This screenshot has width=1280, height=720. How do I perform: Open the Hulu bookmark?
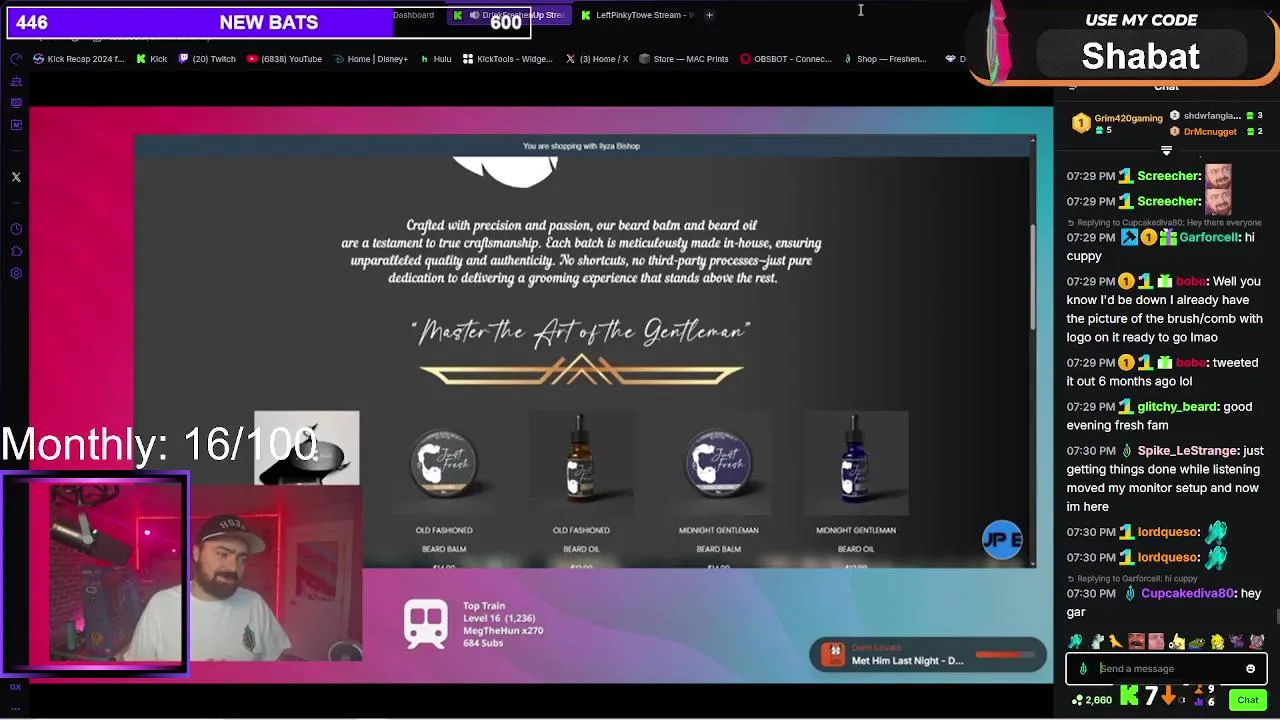coord(436,59)
